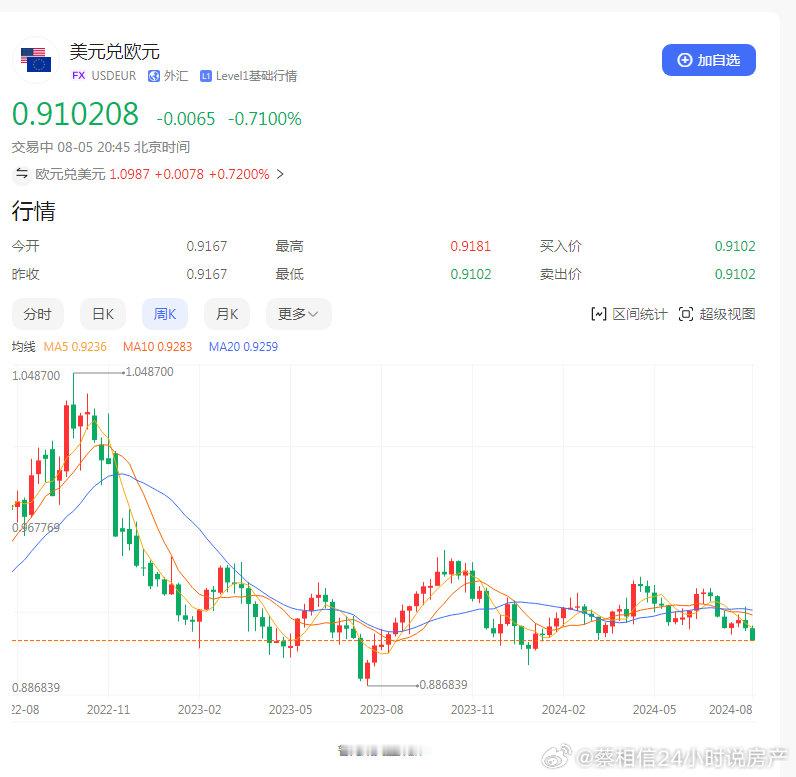Click the current price 0.910208
Image resolution: width=796 pixels, height=777 pixels.
(x=75, y=114)
